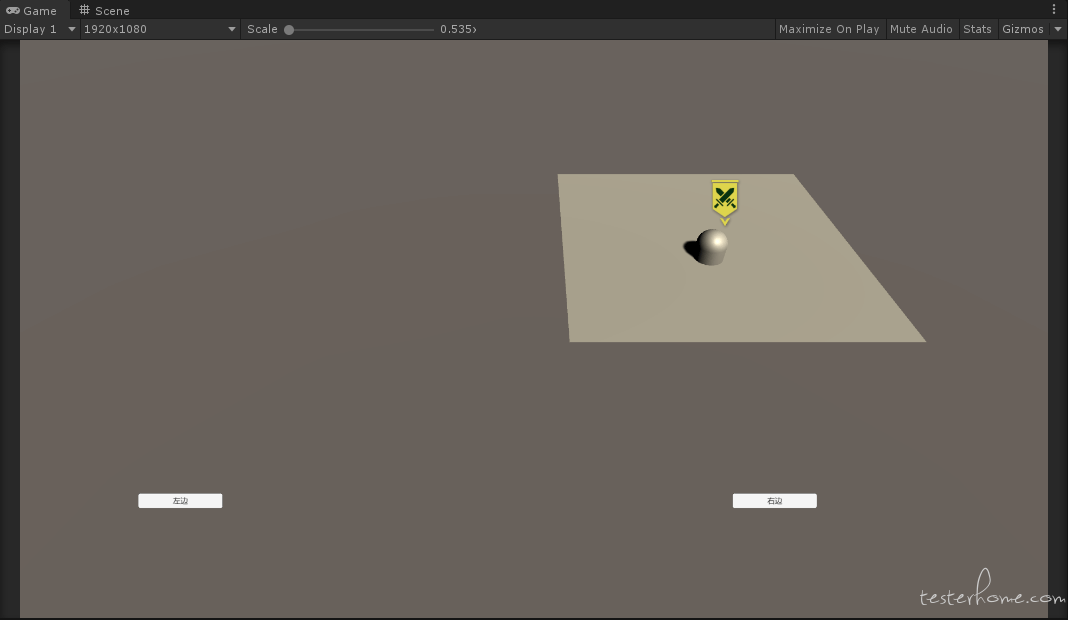Image resolution: width=1068 pixels, height=620 pixels.
Task: Click the Scale slider handle
Action: pos(289,29)
